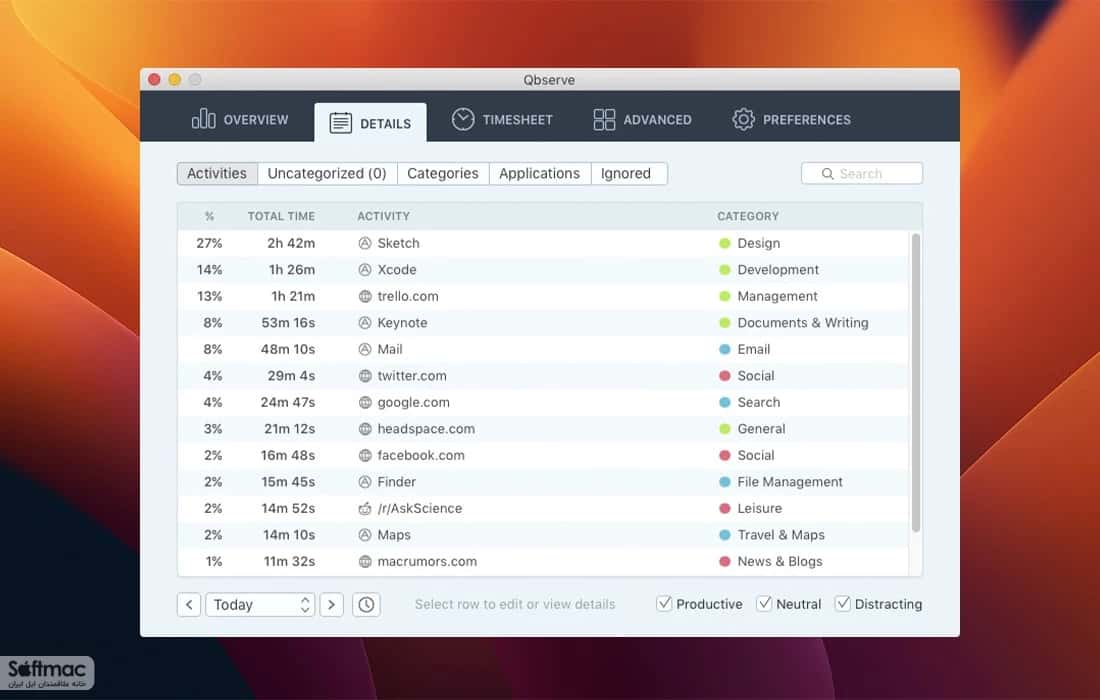Sort by the Activity column header
The width and height of the screenshot is (1100, 700).
click(383, 216)
